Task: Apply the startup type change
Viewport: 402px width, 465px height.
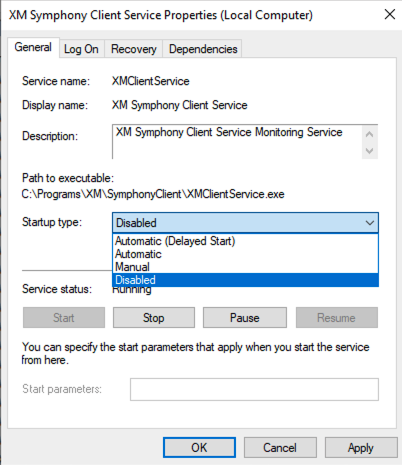Action: point(361,447)
